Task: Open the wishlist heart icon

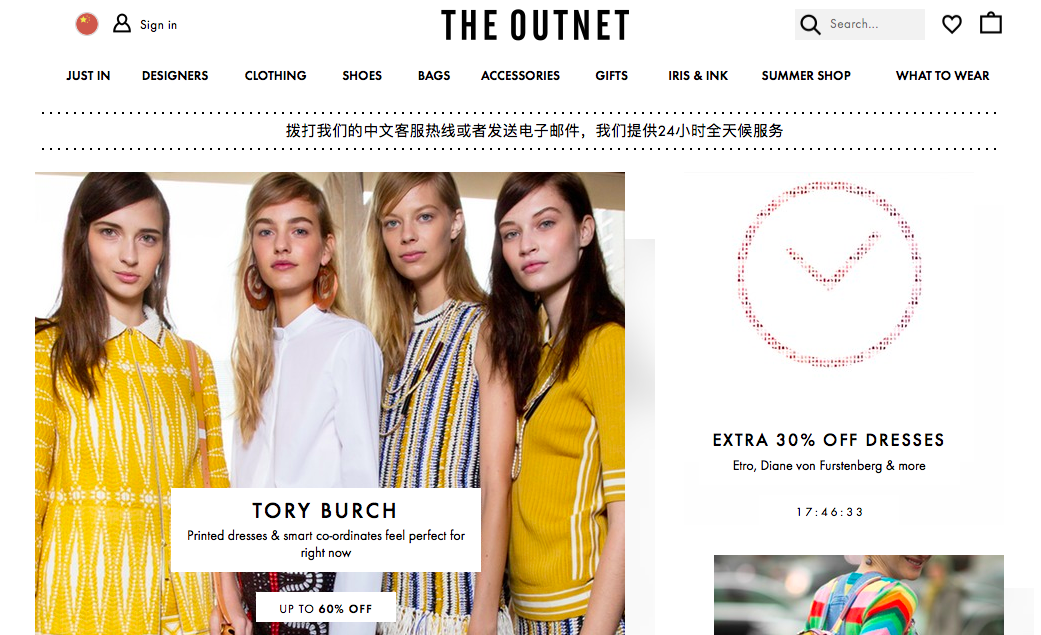Action: (x=951, y=25)
